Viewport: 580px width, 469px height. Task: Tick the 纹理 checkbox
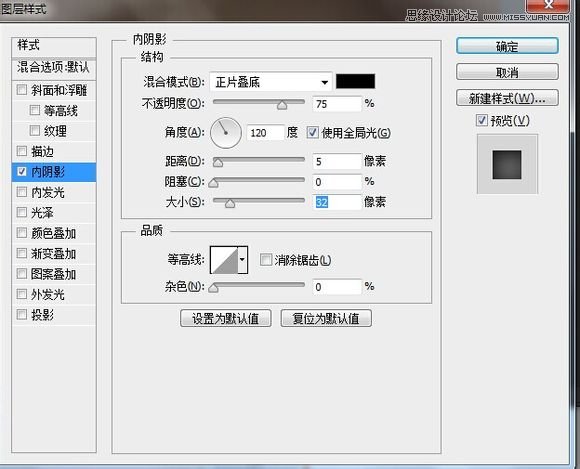click(35, 130)
